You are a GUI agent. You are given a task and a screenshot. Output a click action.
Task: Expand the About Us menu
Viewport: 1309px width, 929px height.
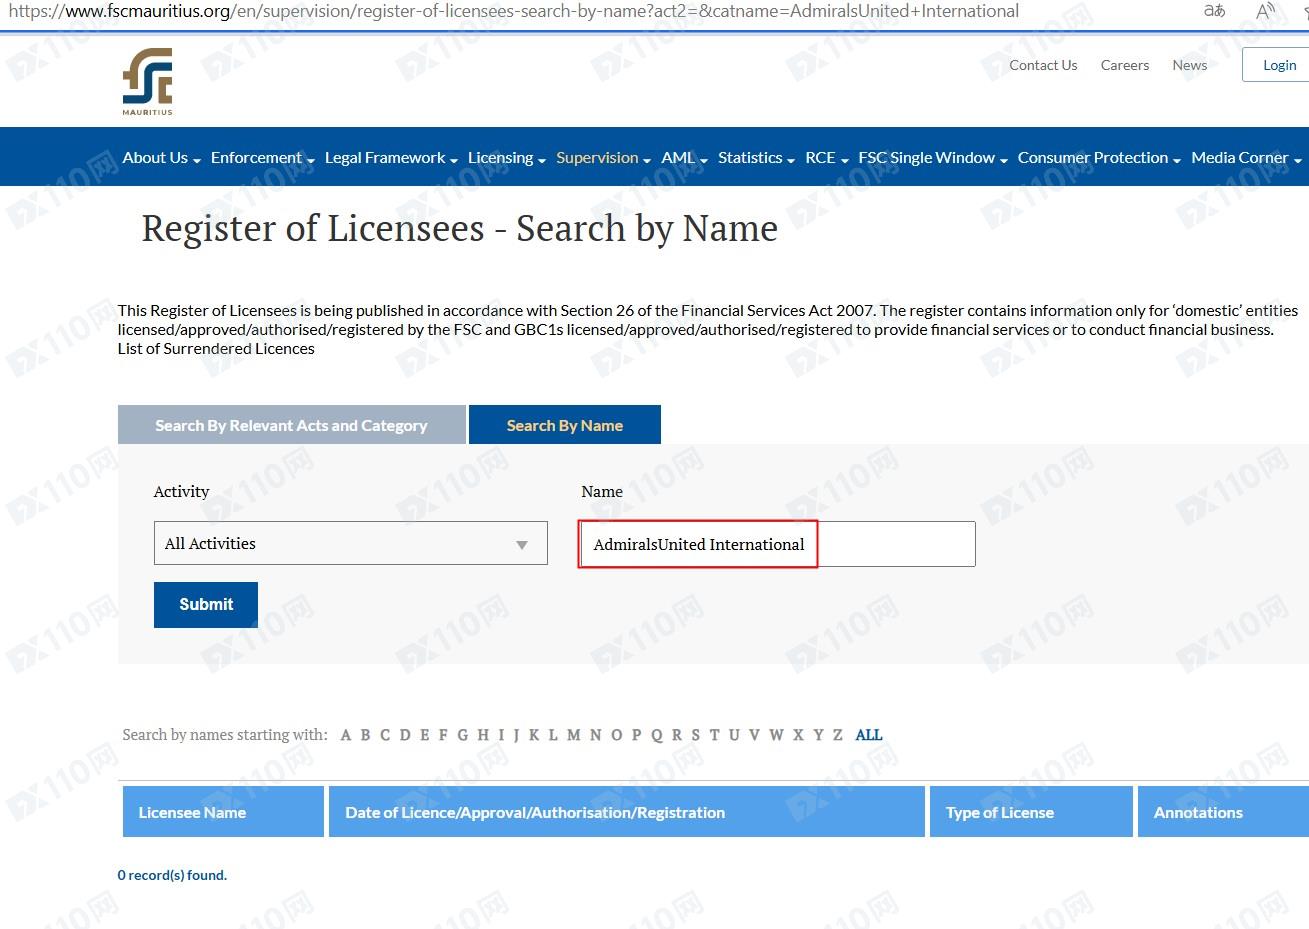pyautogui.click(x=161, y=158)
